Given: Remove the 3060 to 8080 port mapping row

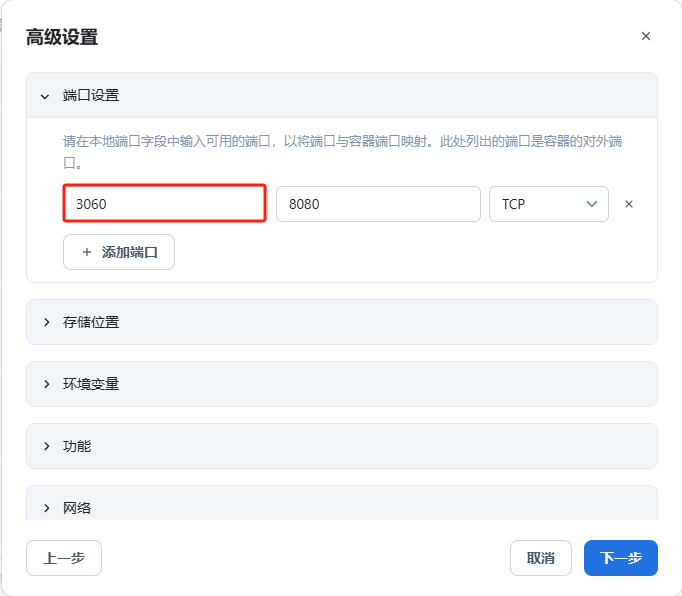Looking at the screenshot, I should (x=629, y=204).
